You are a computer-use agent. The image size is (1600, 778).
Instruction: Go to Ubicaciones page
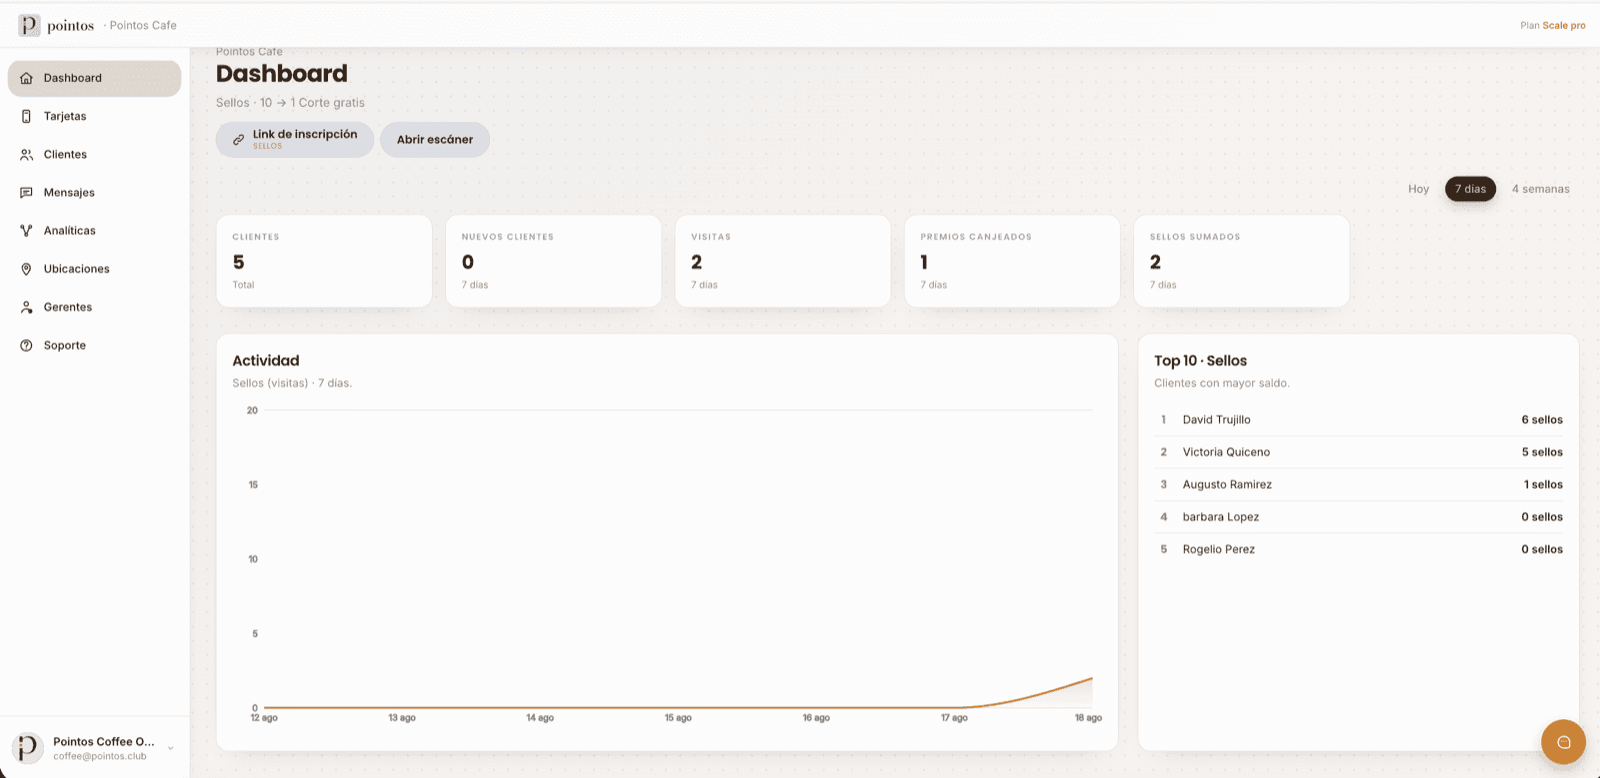click(94, 269)
